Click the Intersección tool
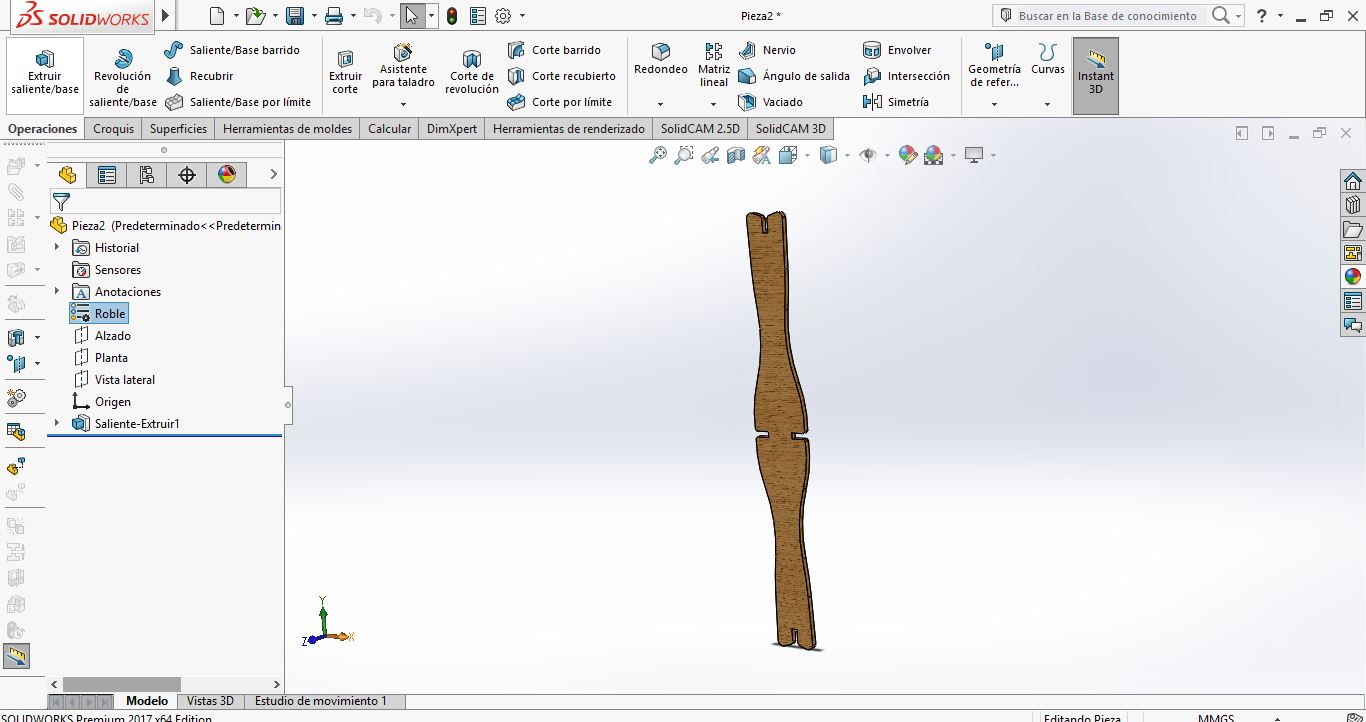1366x722 pixels. 906,76
